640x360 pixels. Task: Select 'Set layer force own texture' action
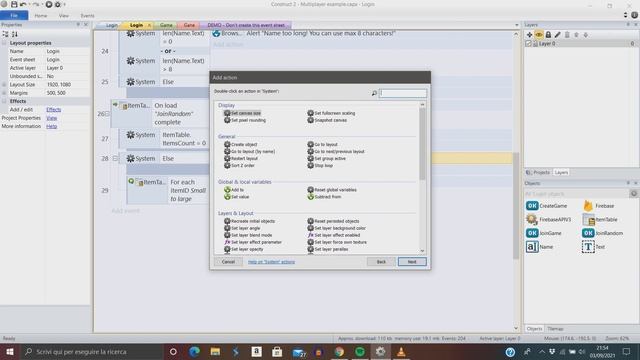tap(337, 242)
